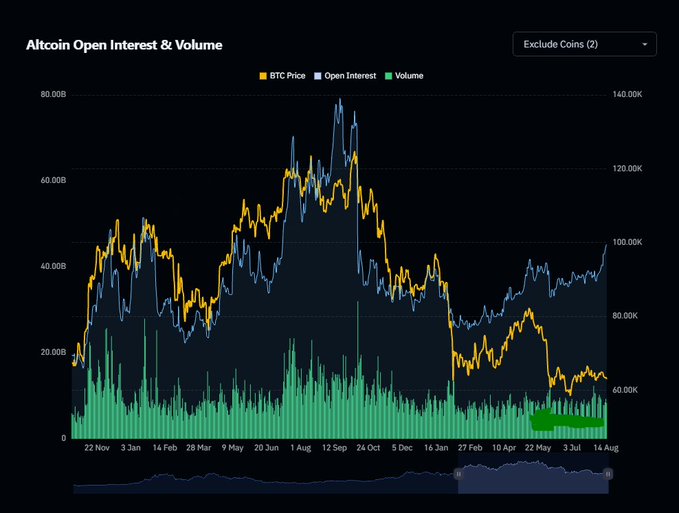The width and height of the screenshot is (679, 513).
Task: Click the Exclude Coins dropdown arrow
Action: point(645,45)
